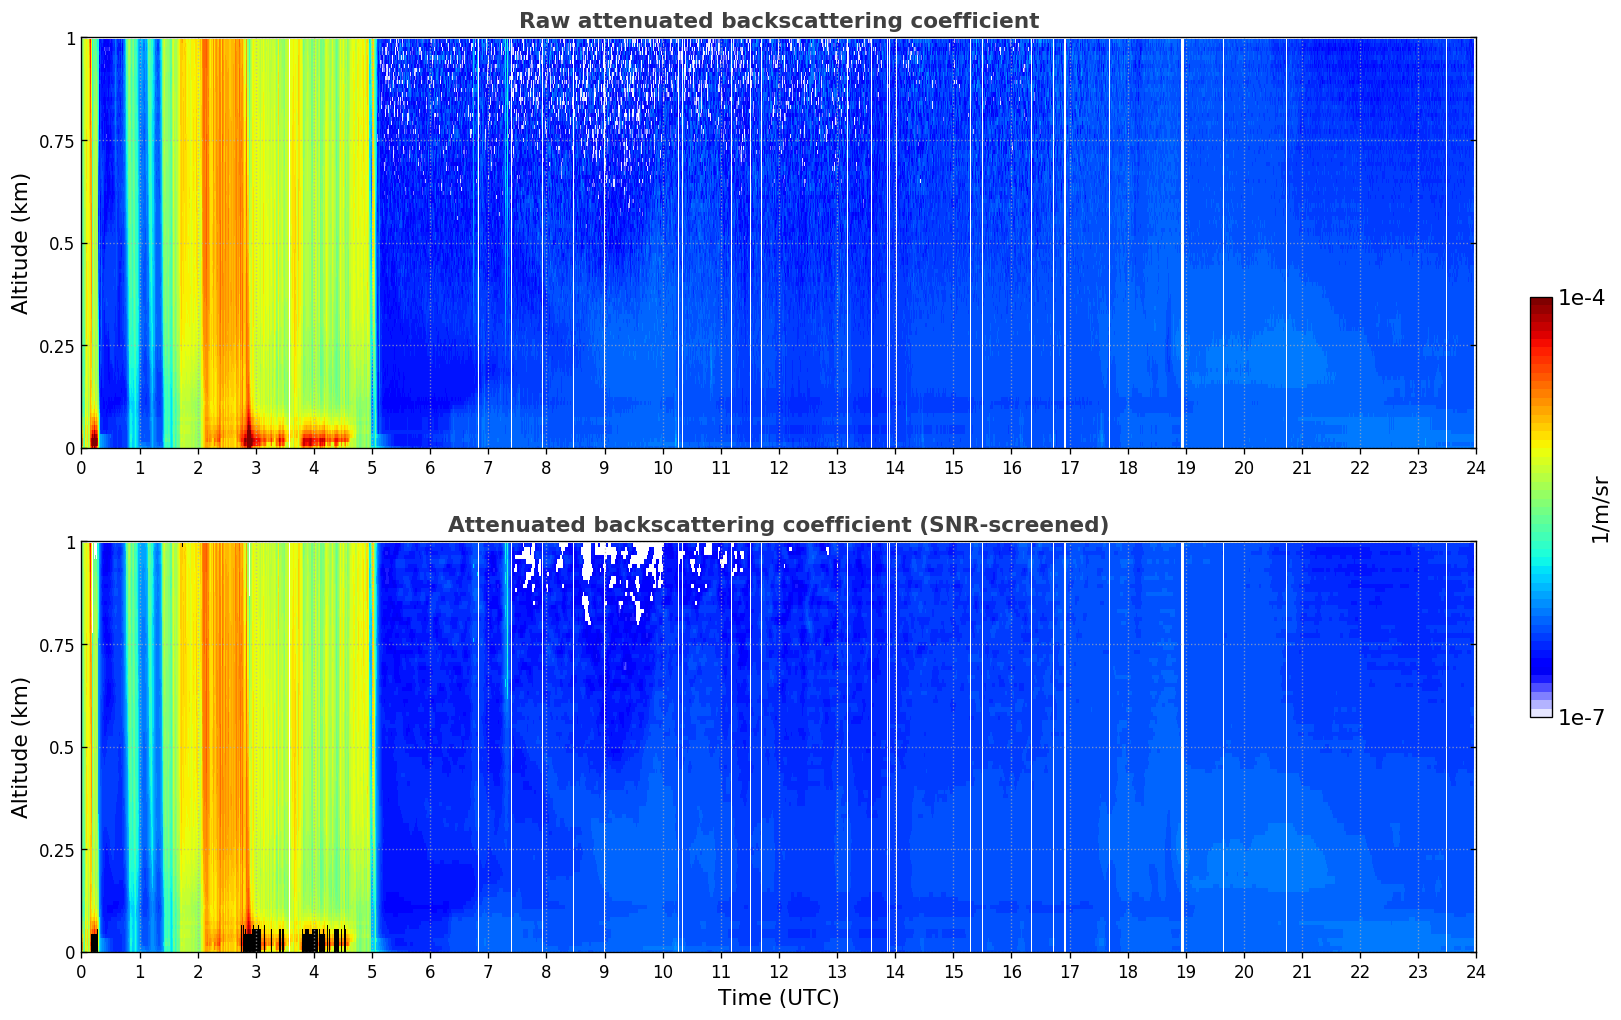Click the 0.5 altitude tick on bottom plot
Image resolution: width=1621 pixels, height=1020 pixels.
60,747
